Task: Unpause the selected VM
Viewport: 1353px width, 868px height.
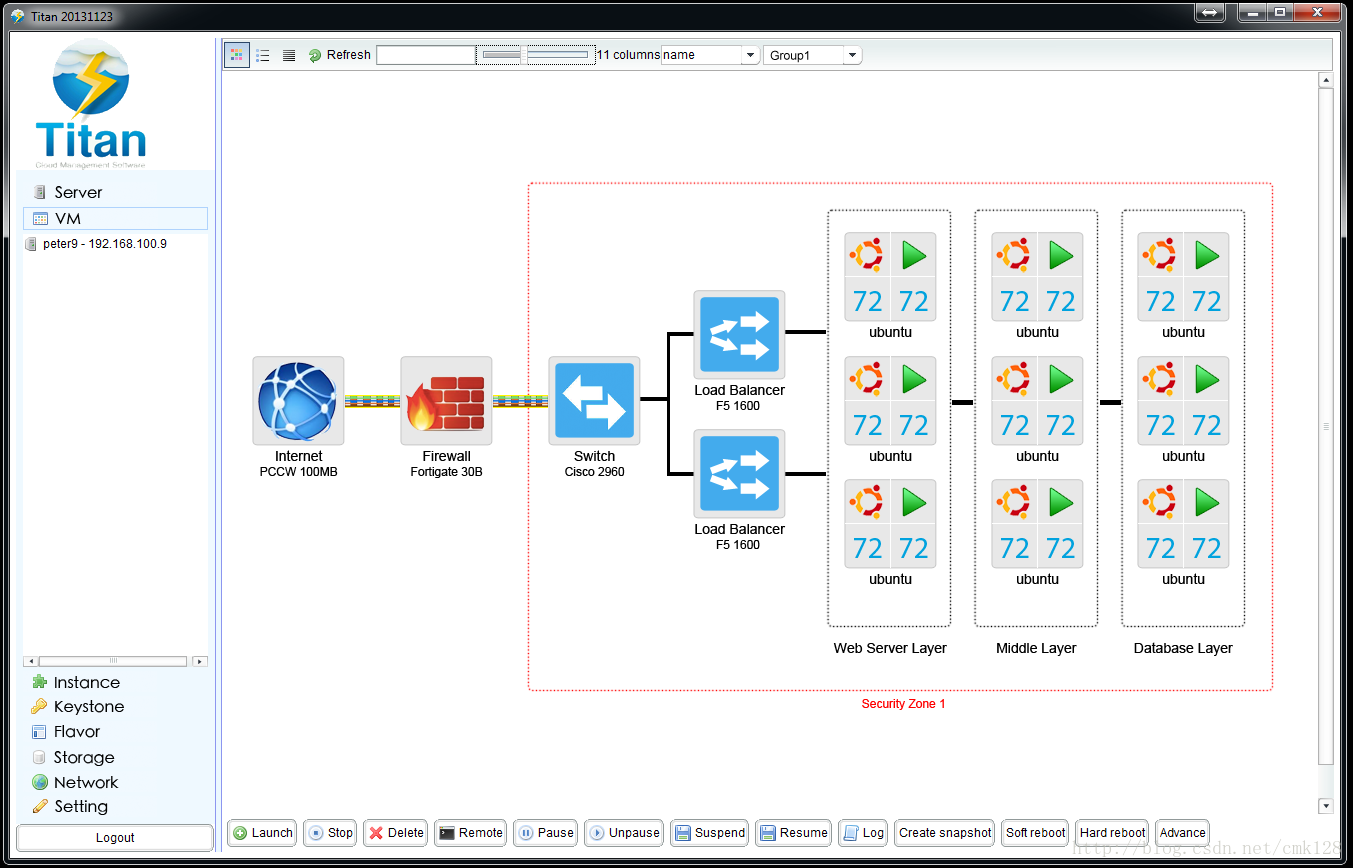Action: [624, 833]
